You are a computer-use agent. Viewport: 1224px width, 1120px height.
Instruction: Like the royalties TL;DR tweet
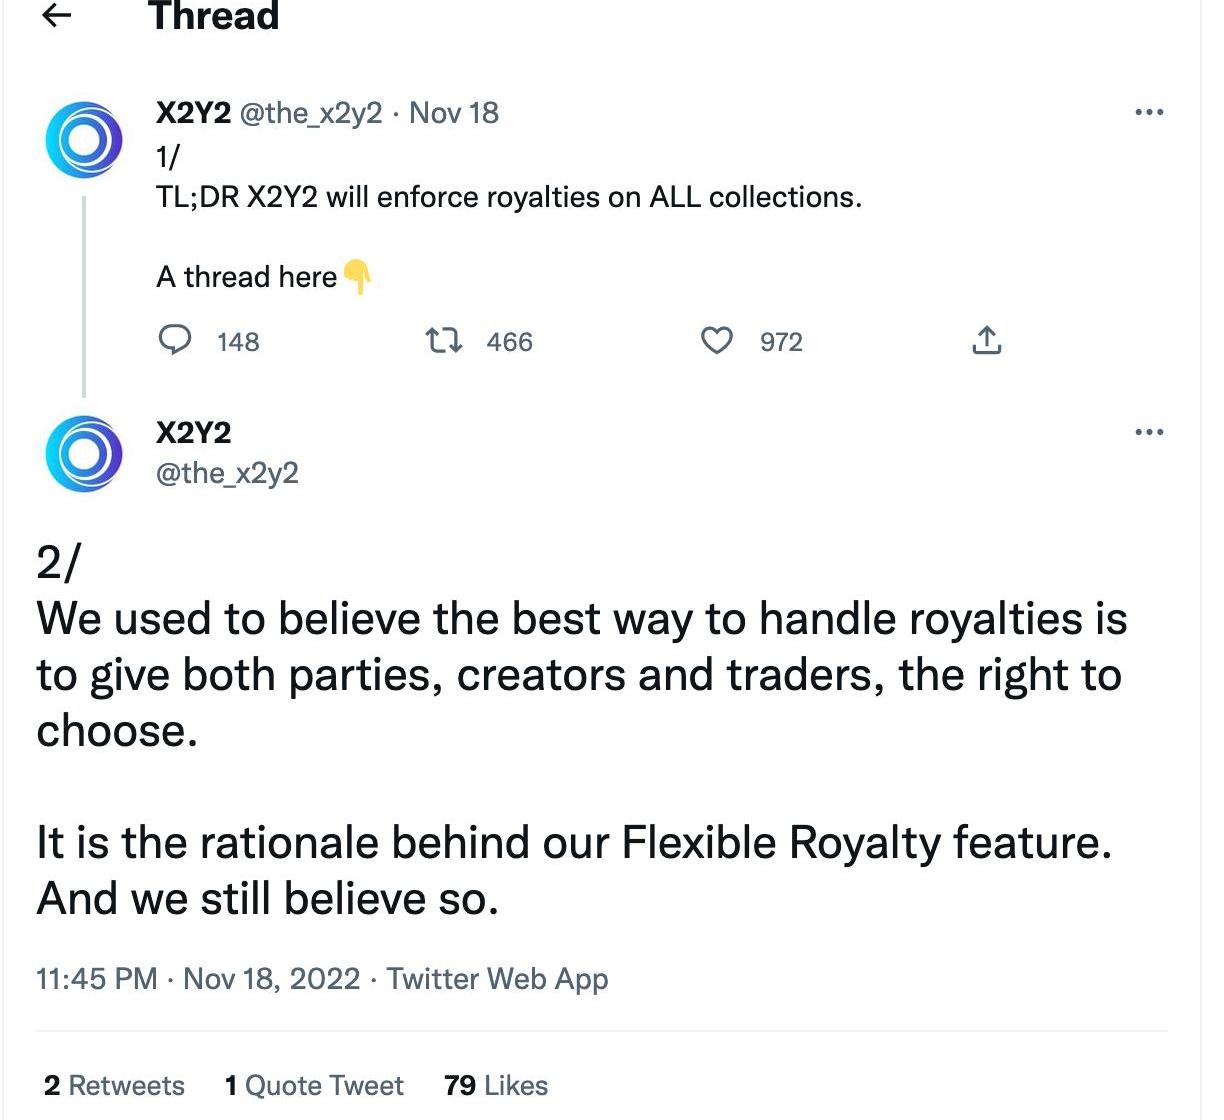point(716,341)
